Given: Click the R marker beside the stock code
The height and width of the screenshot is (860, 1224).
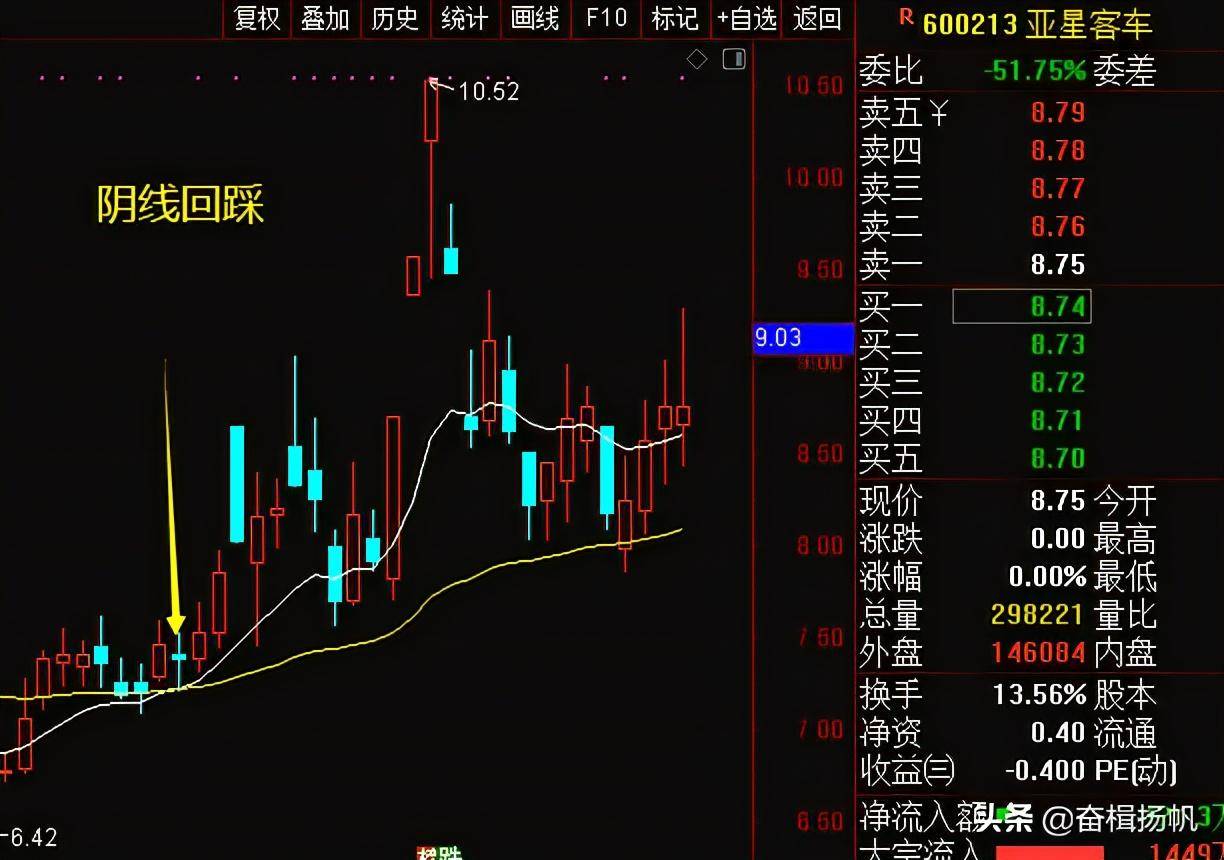Looking at the screenshot, I should [x=906, y=16].
